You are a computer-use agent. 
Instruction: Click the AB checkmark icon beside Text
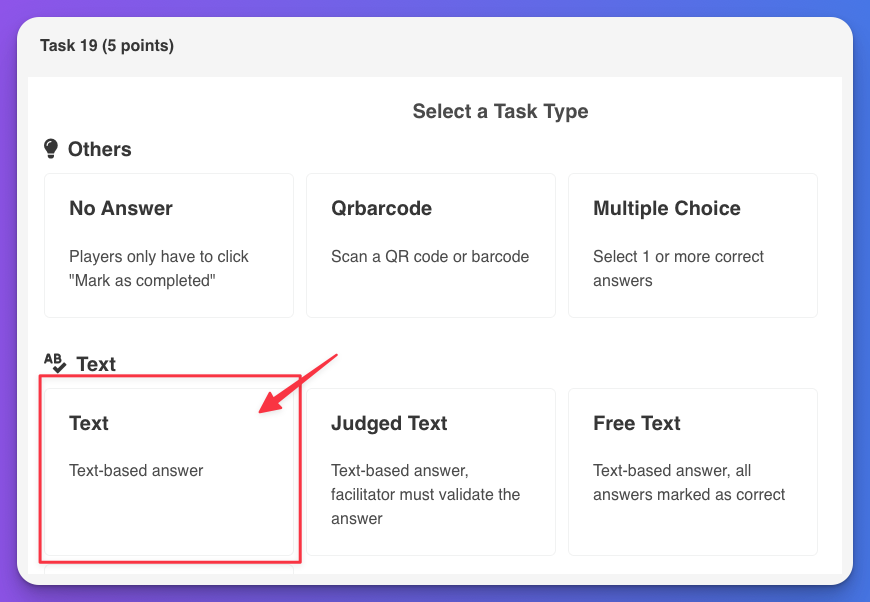[x=52, y=362]
